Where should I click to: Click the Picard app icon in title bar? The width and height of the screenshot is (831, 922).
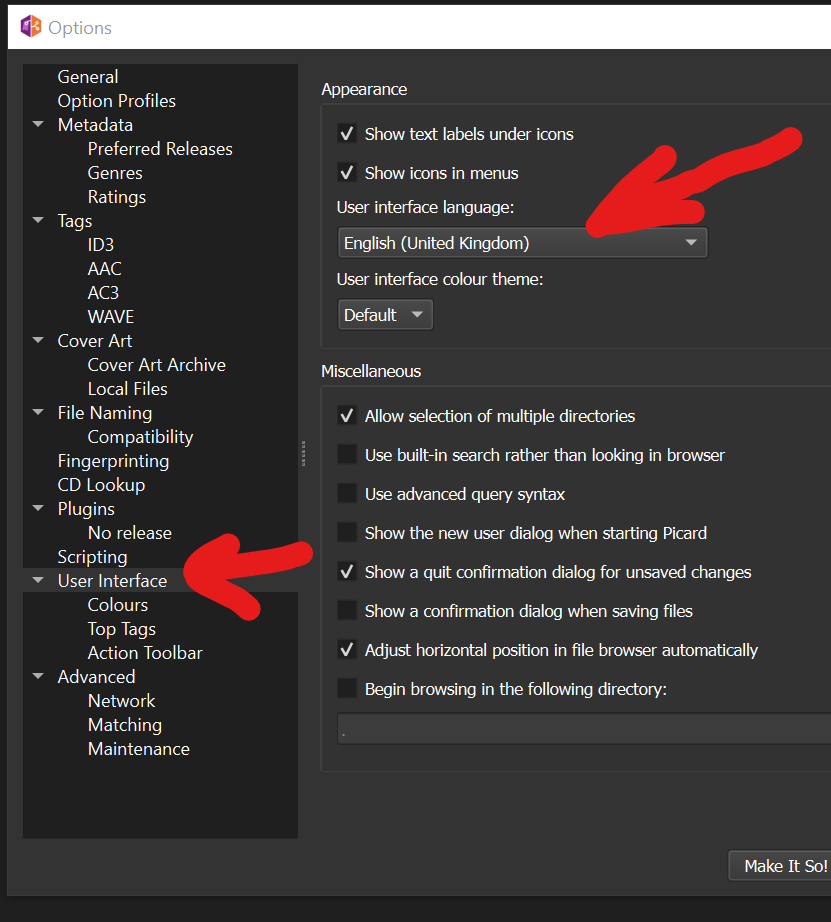(31, 26)
